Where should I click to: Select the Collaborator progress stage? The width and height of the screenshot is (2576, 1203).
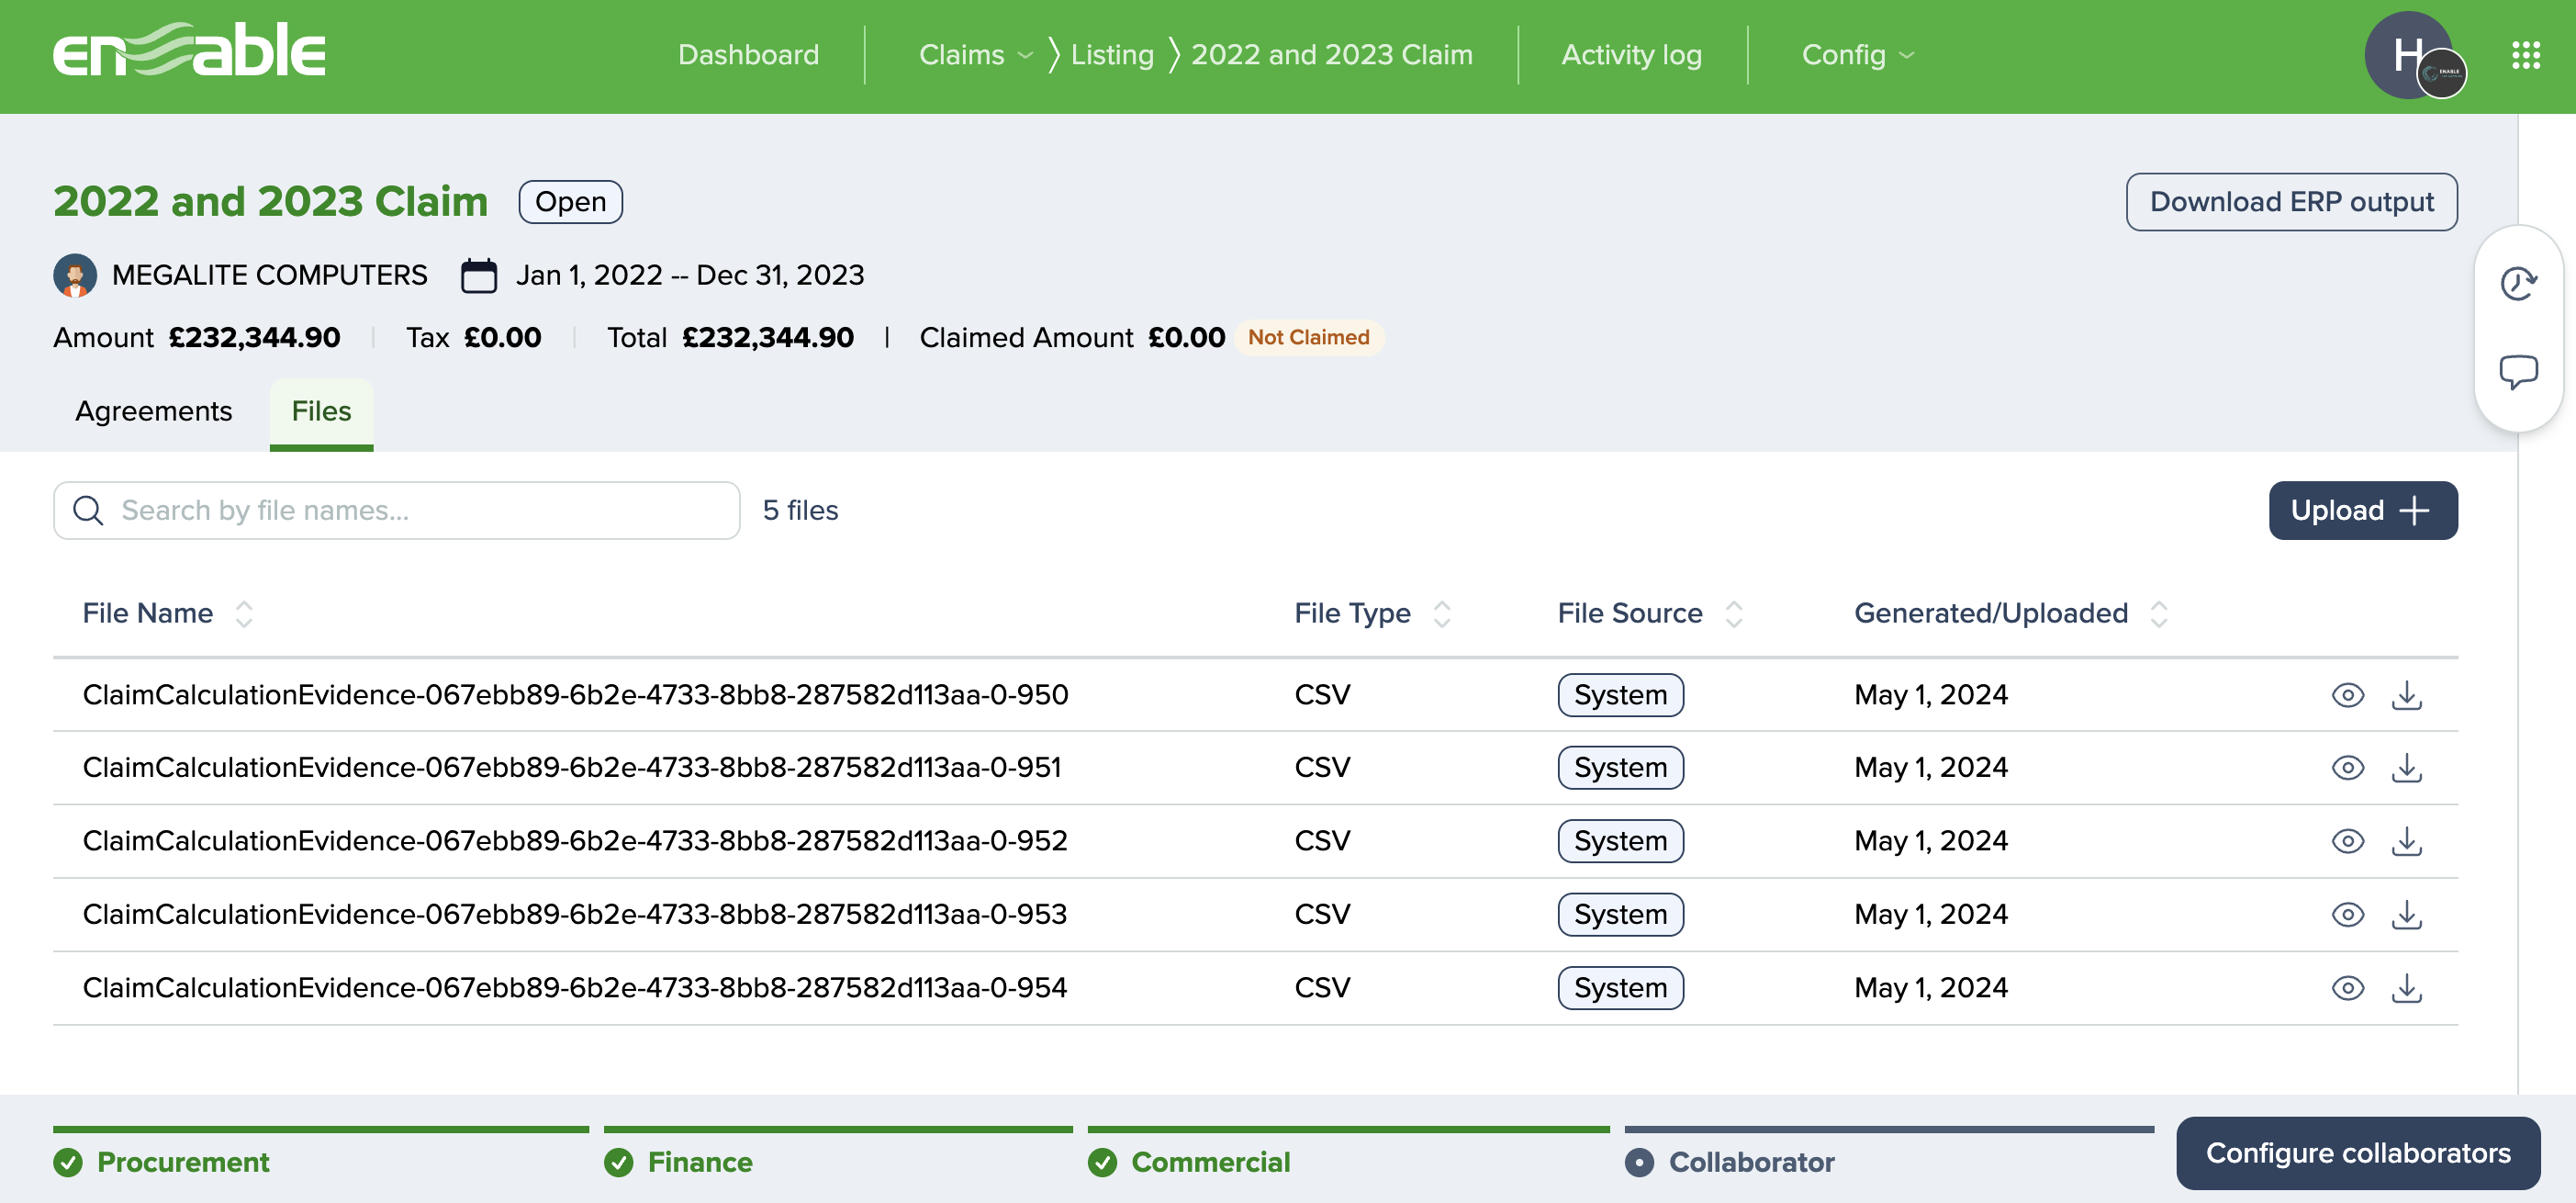1750,1162
